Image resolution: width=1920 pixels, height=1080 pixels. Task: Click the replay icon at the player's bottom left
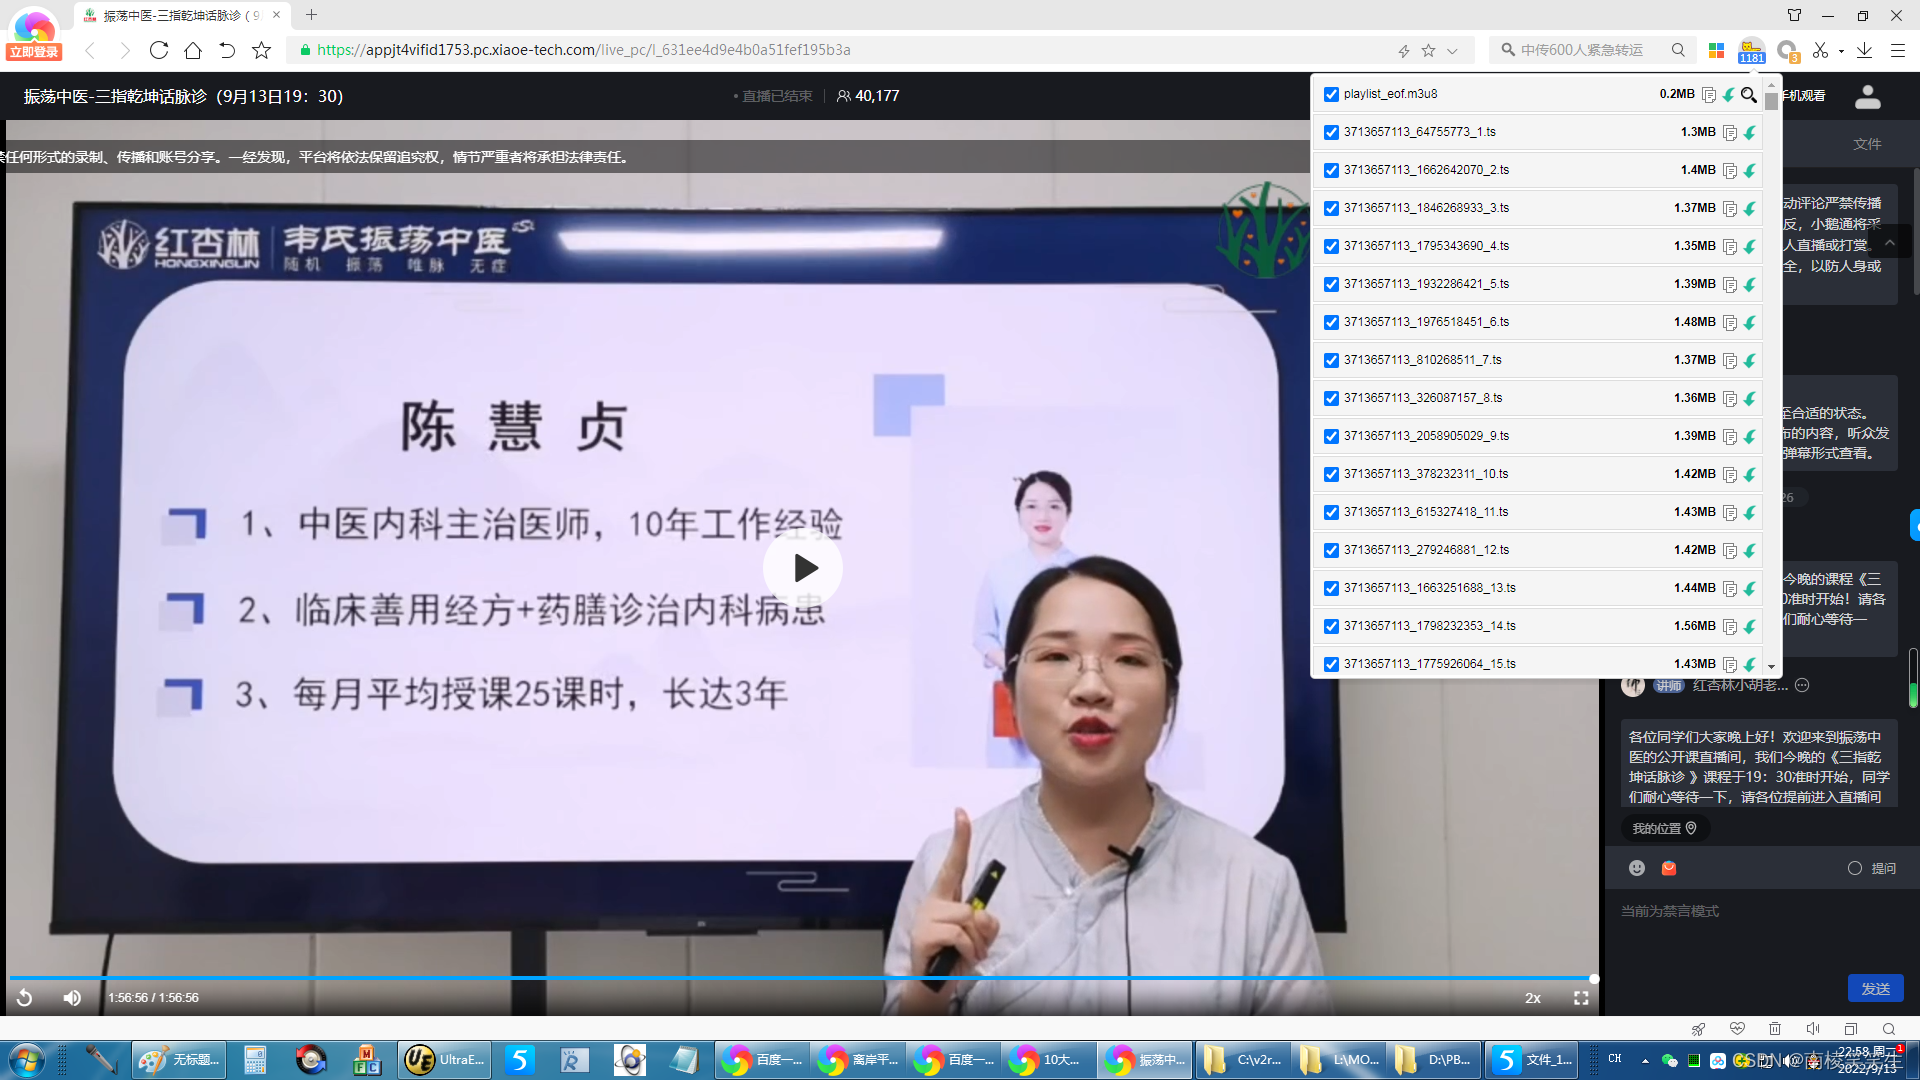tap(25, 997)
